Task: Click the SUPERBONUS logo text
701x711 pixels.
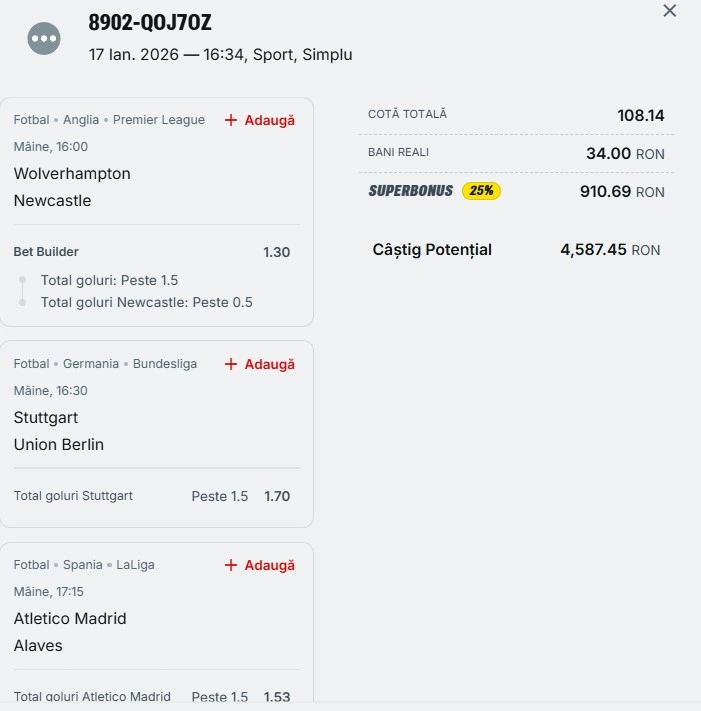Action: [x=410, y=190]
